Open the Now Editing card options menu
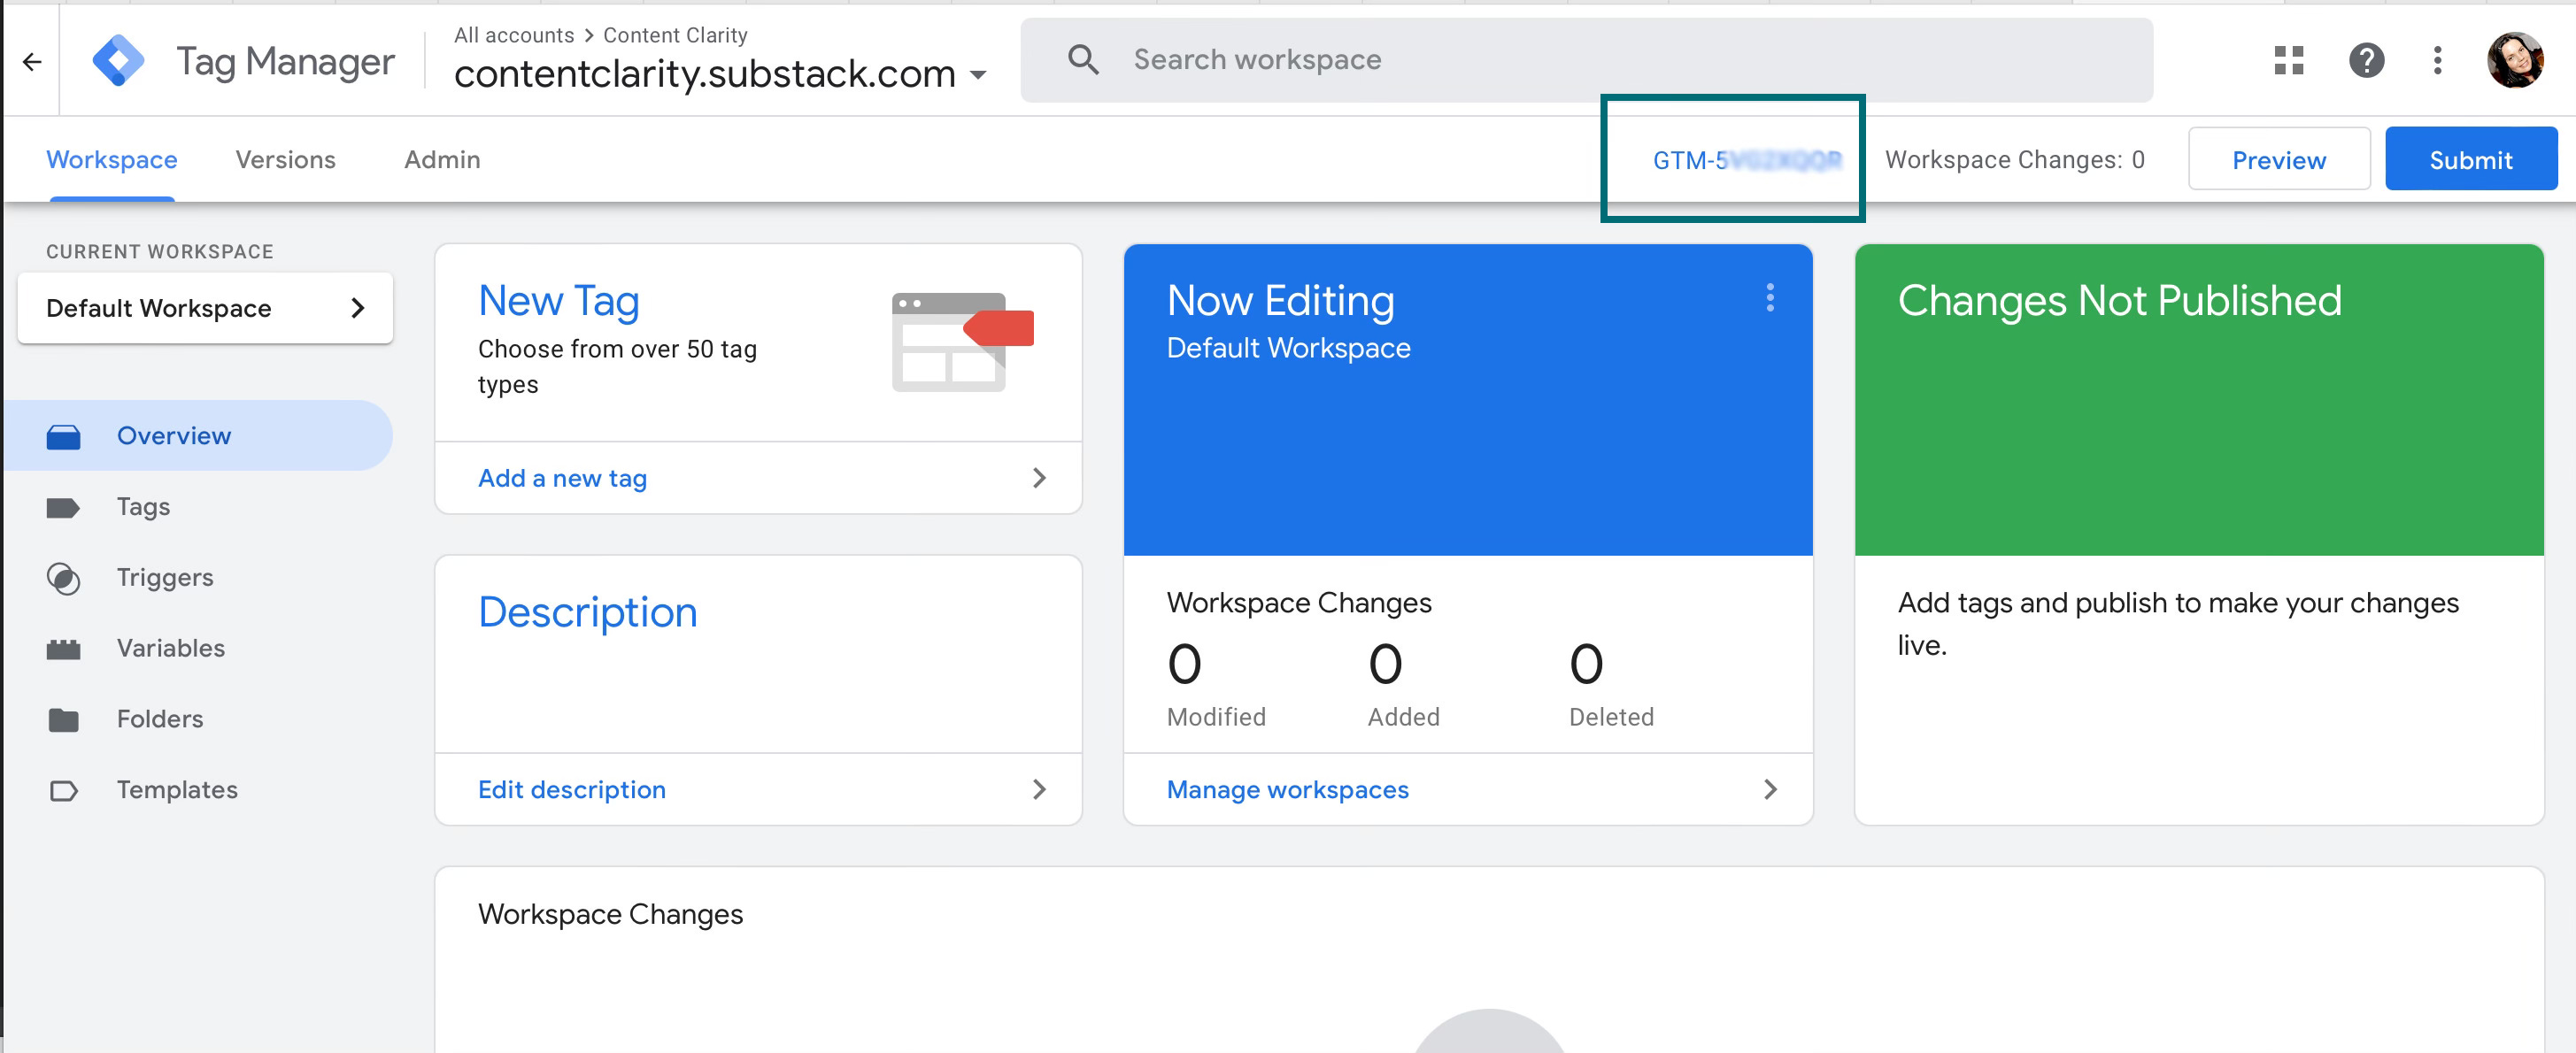2576x1053 pixels. click(1769, 297)
